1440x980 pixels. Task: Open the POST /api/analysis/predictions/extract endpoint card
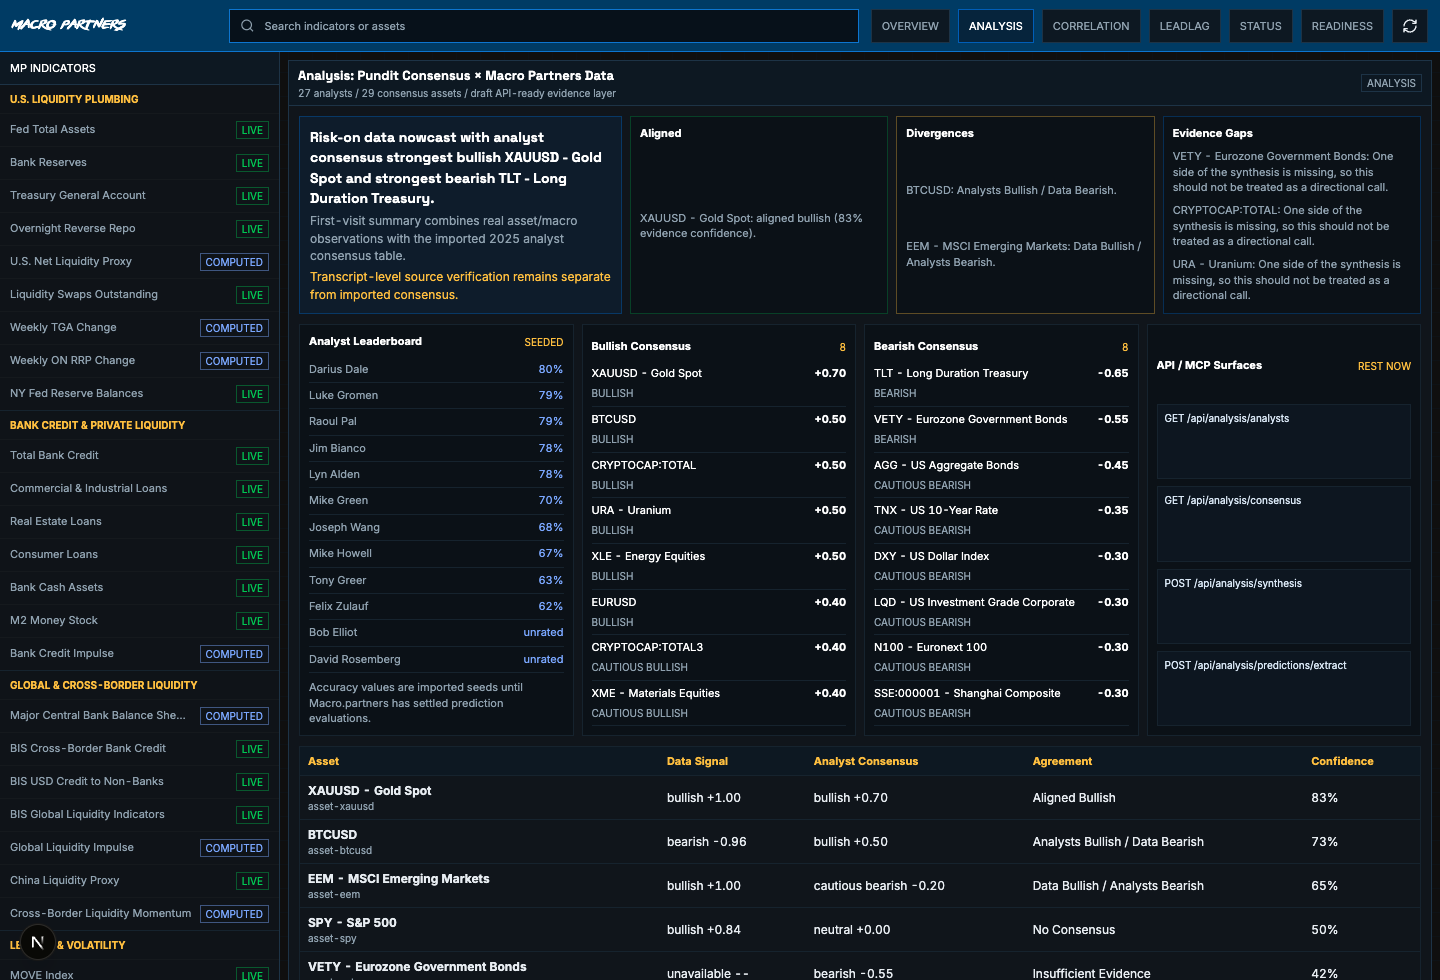[1284, 688]
